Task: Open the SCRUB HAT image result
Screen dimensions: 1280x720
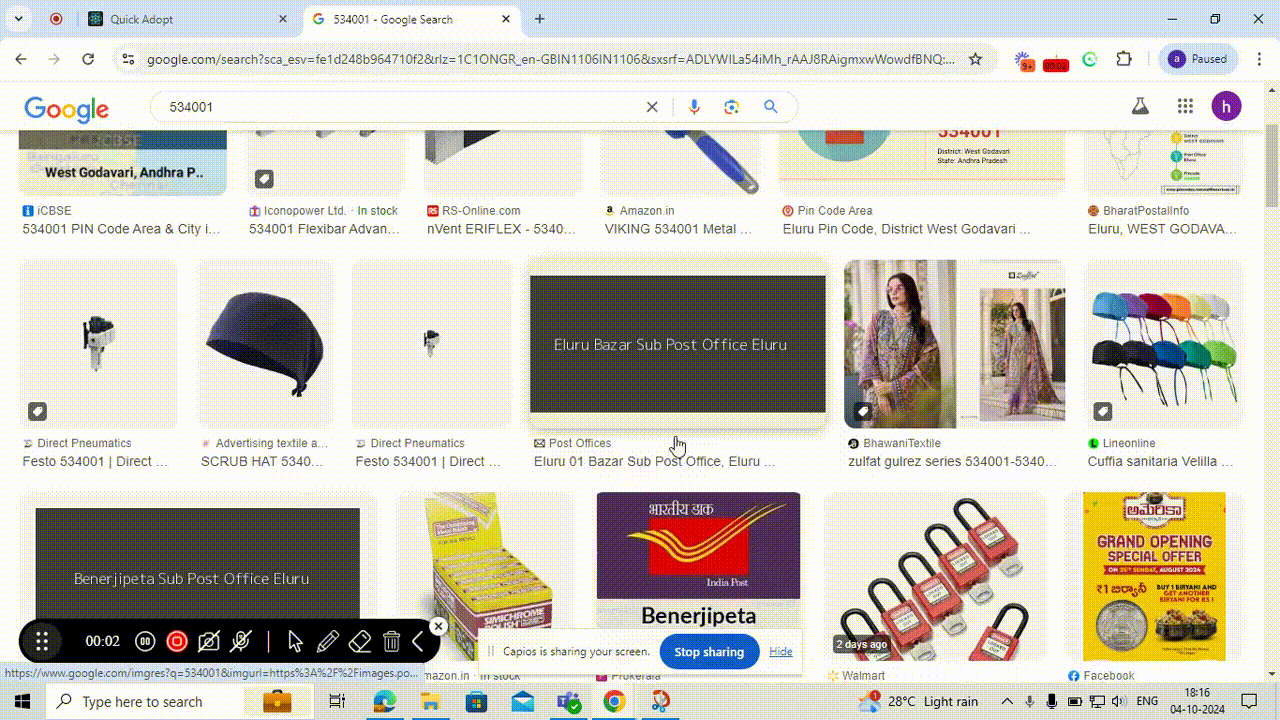Action: (265, 344)
